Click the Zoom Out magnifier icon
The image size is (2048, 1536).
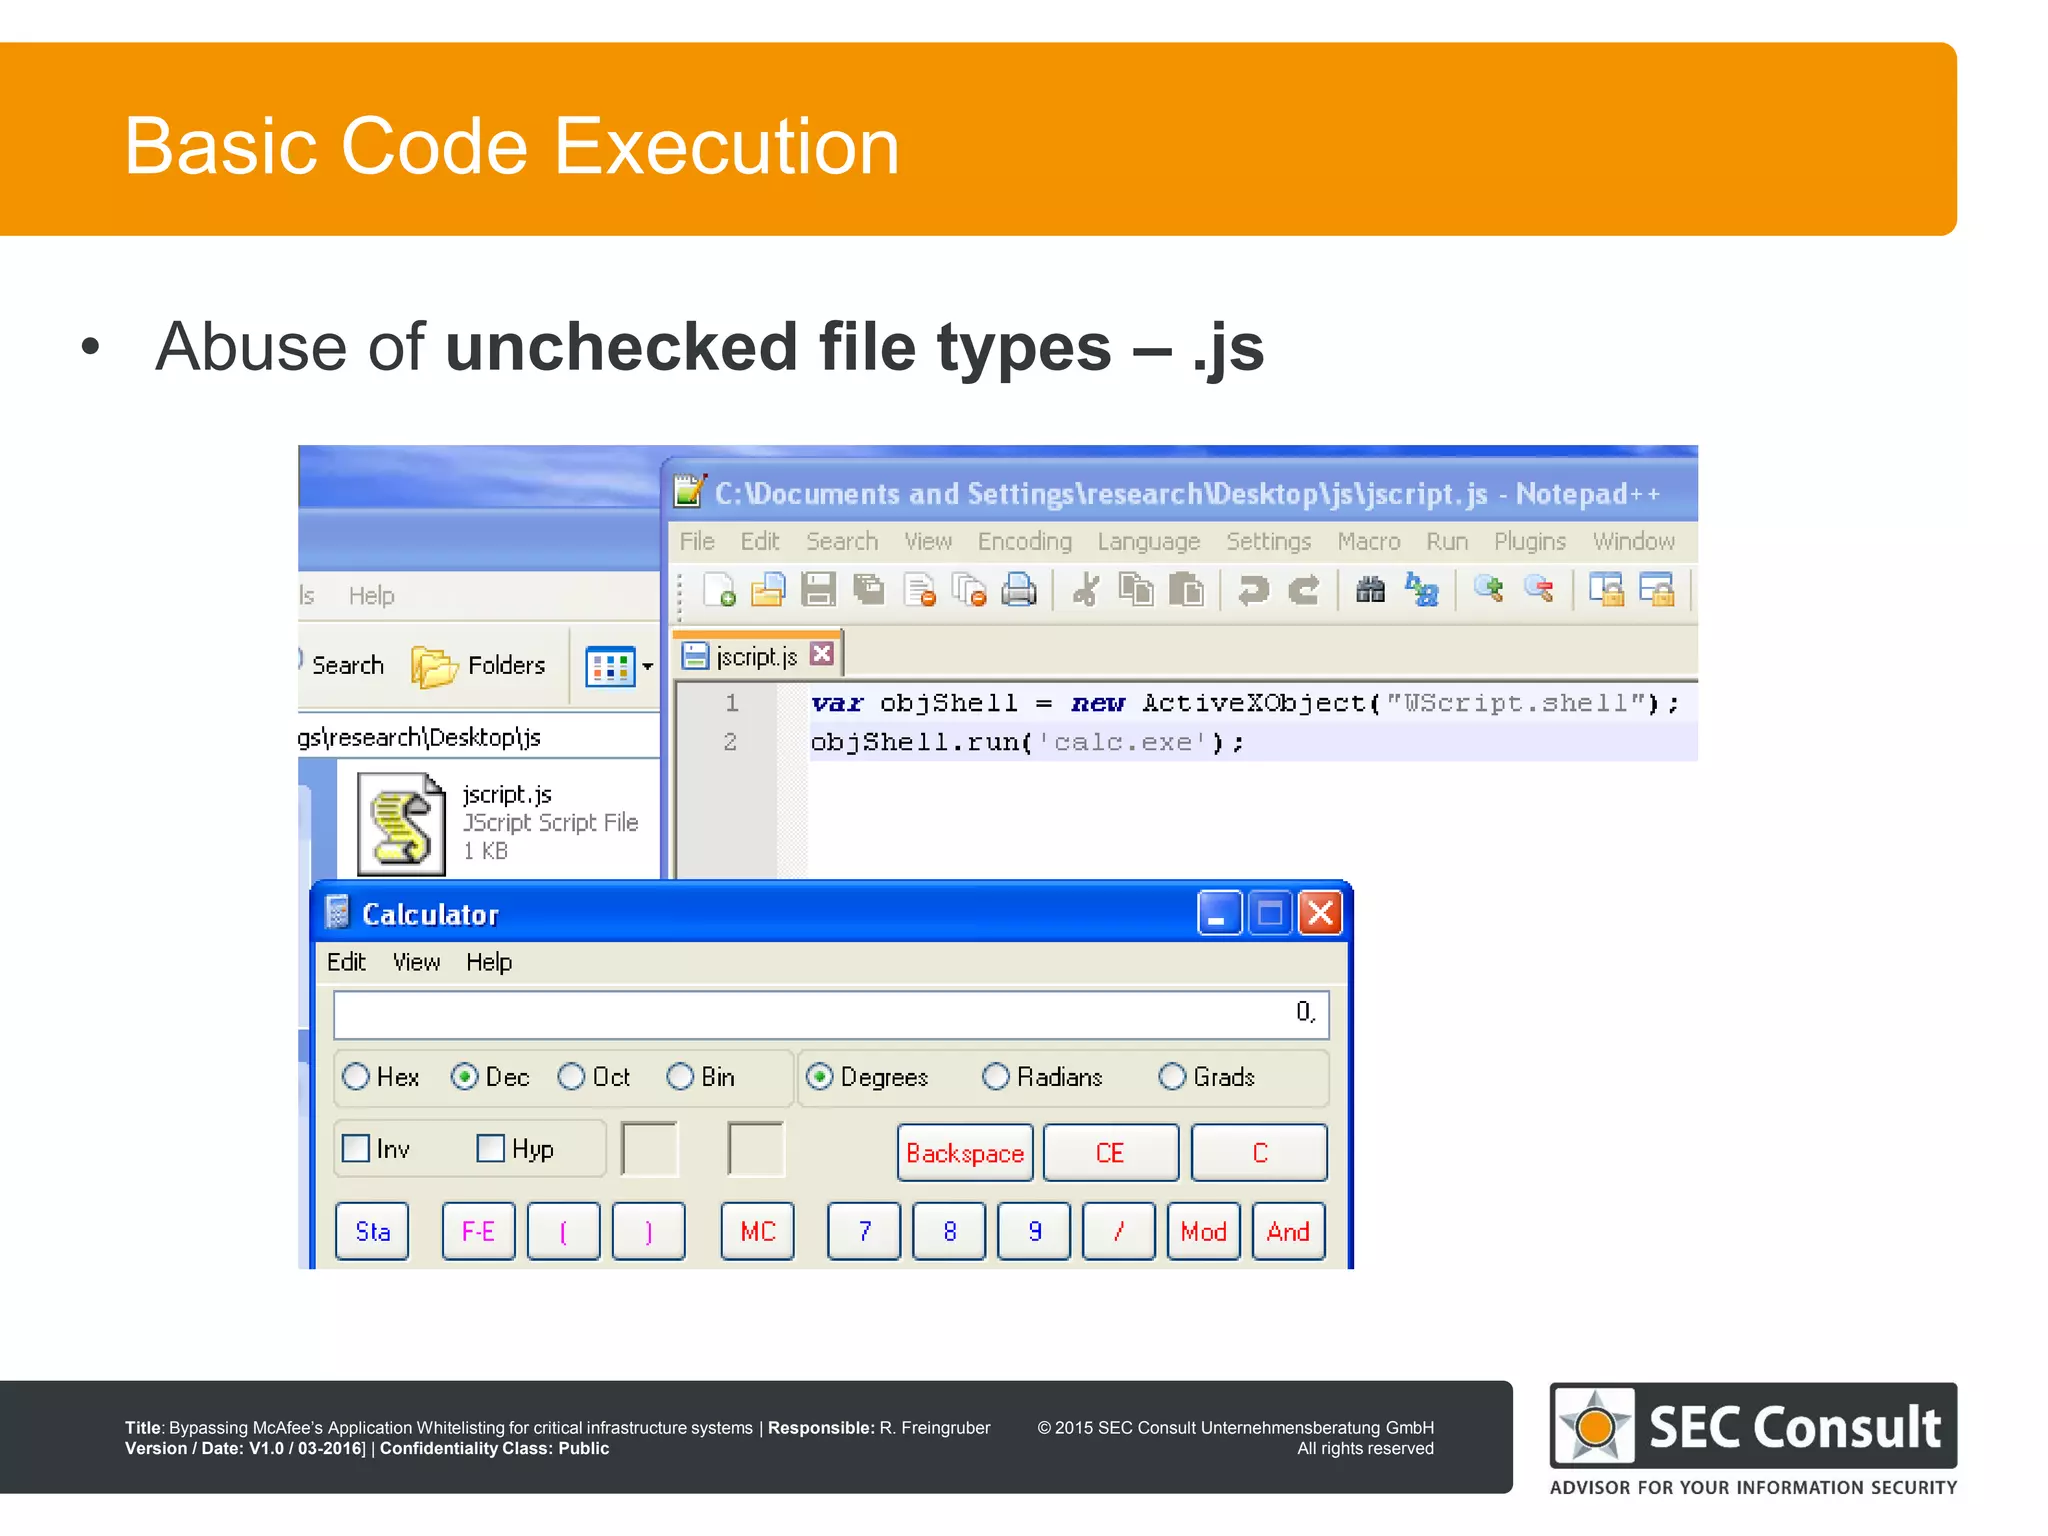click(1539, 590)
